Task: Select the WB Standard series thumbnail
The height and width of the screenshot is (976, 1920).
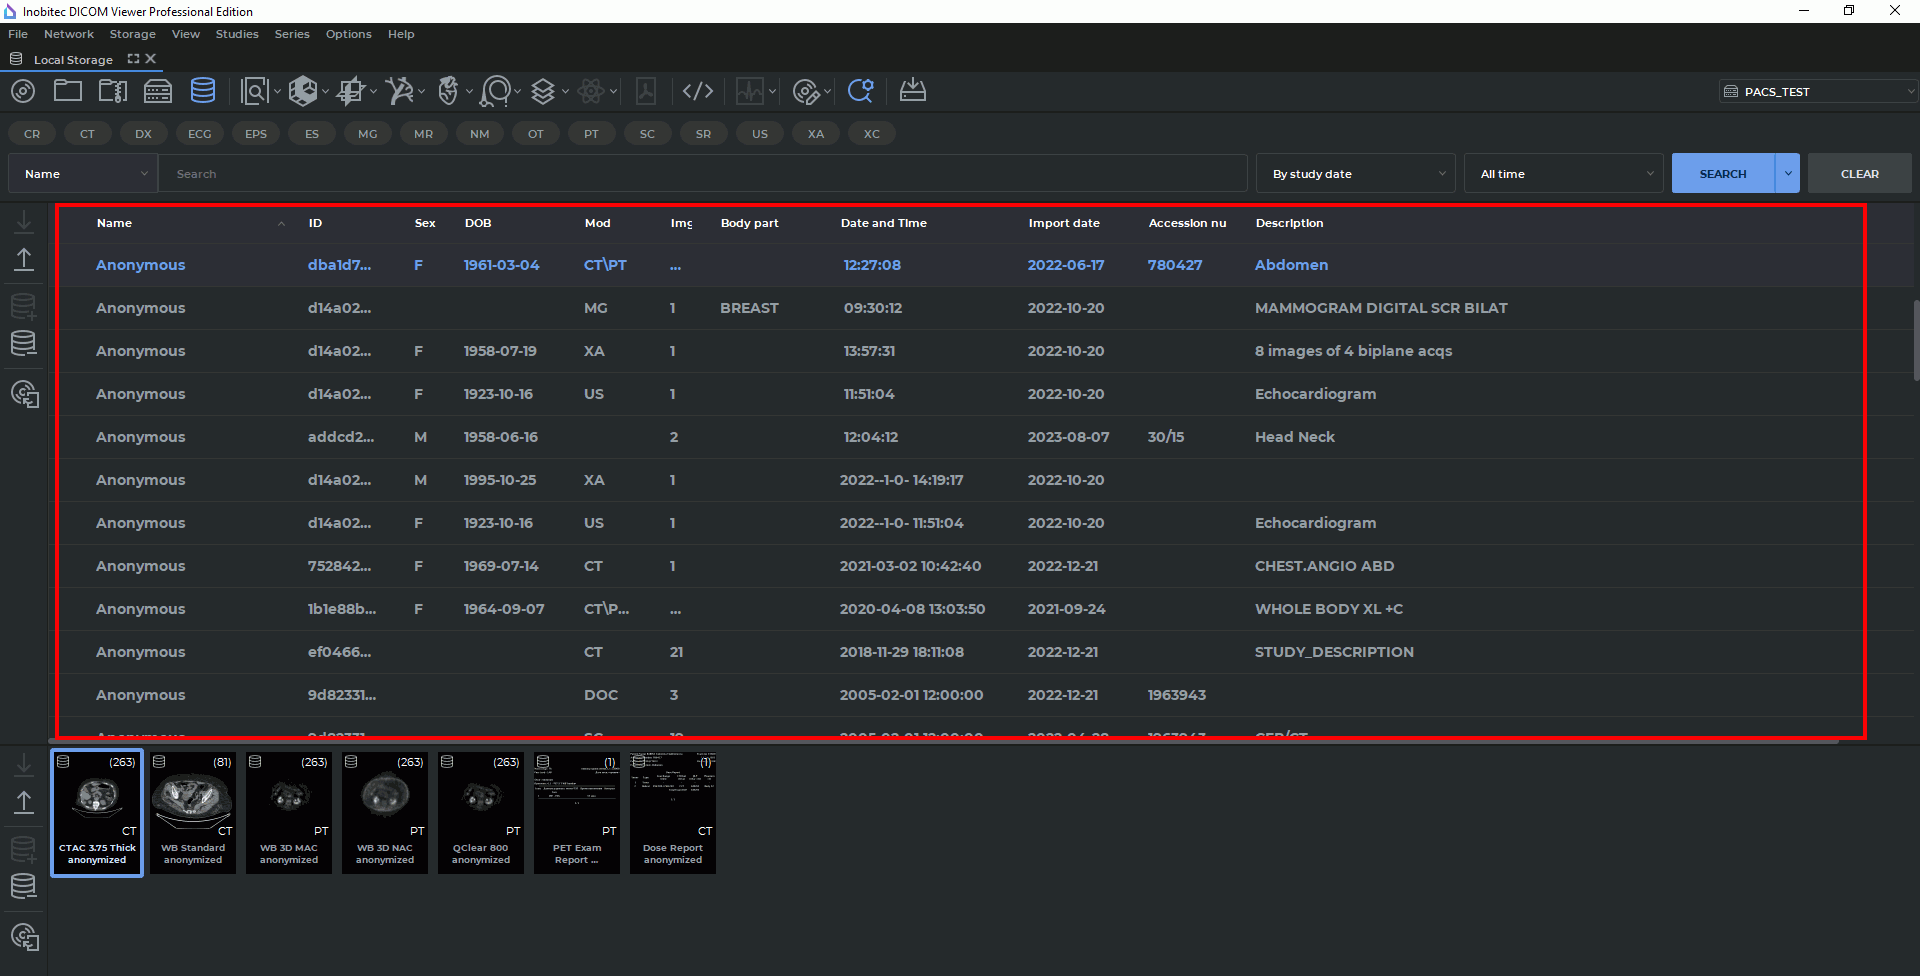Action: click(x=193, y=813)
